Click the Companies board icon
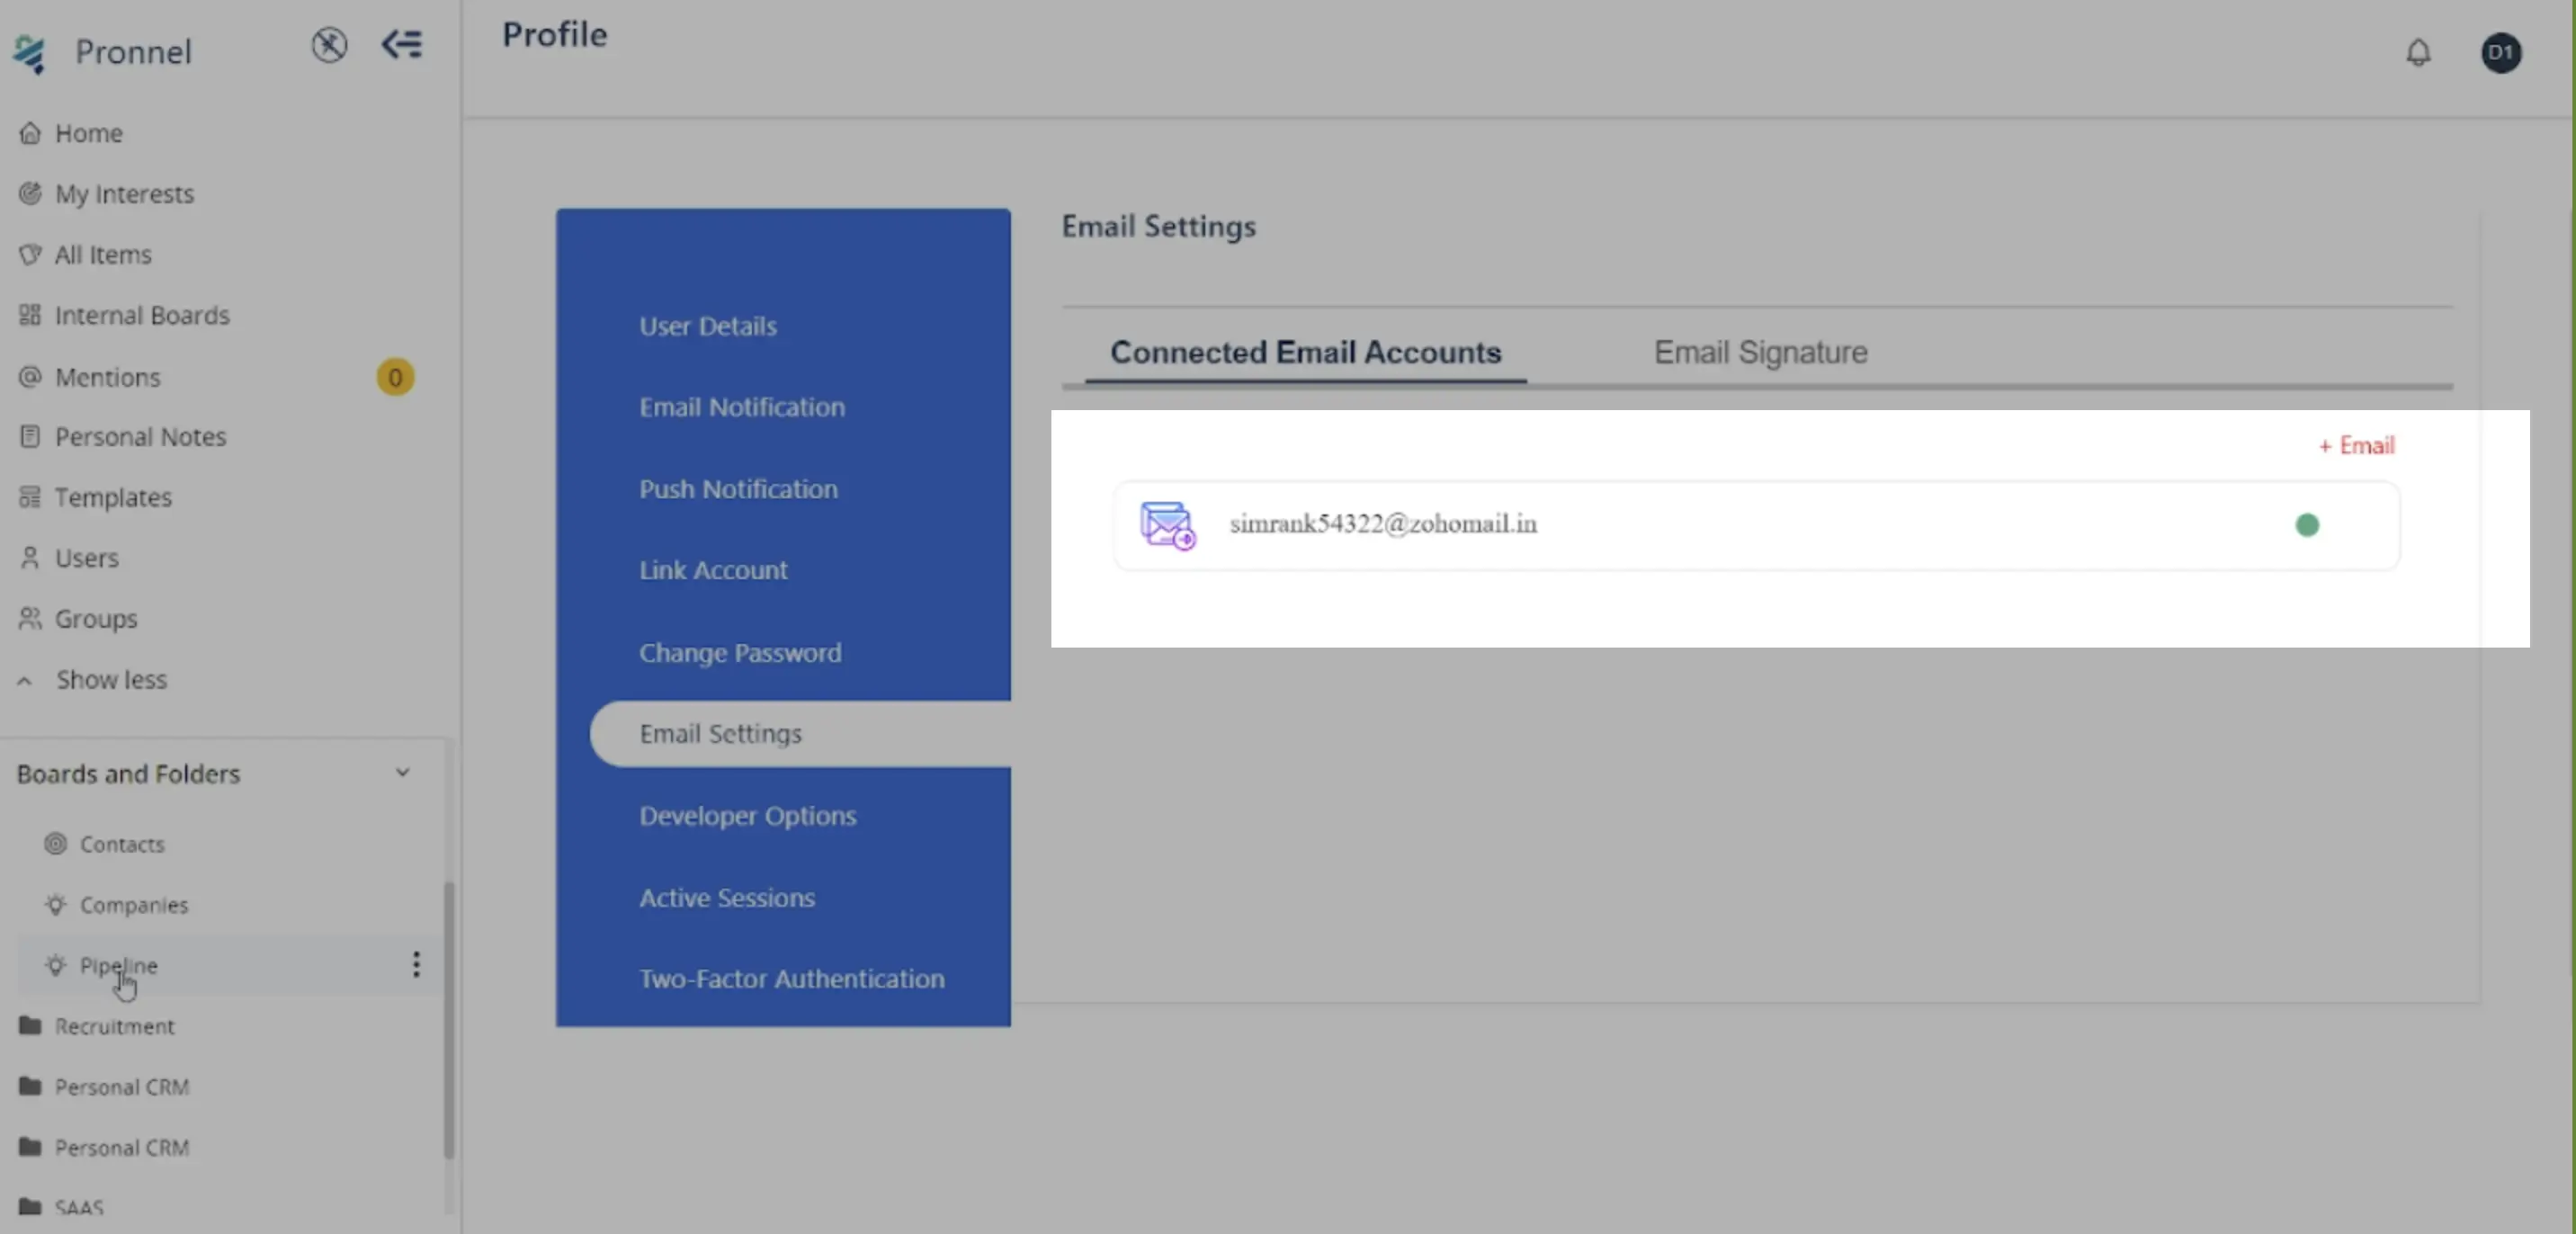 point(56,905)
